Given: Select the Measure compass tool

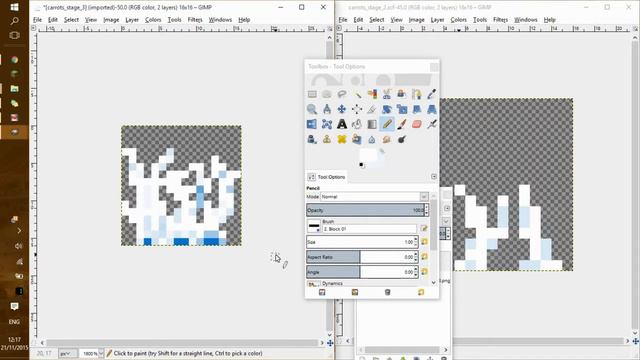Looking at the screenshot, I should (327, 109).
